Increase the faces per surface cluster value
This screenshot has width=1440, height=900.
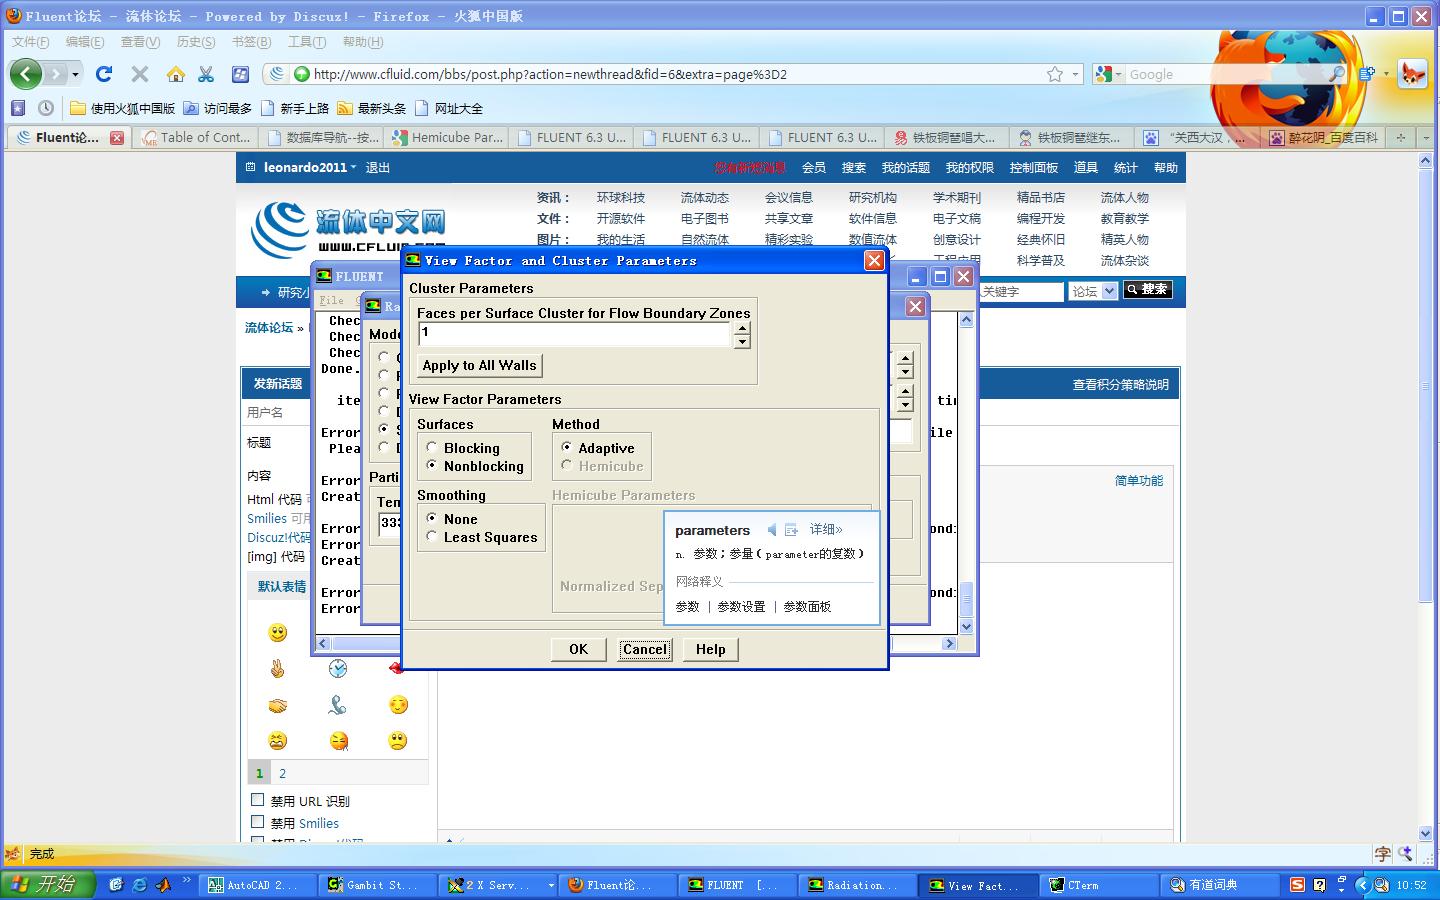(x=741, y=329)
